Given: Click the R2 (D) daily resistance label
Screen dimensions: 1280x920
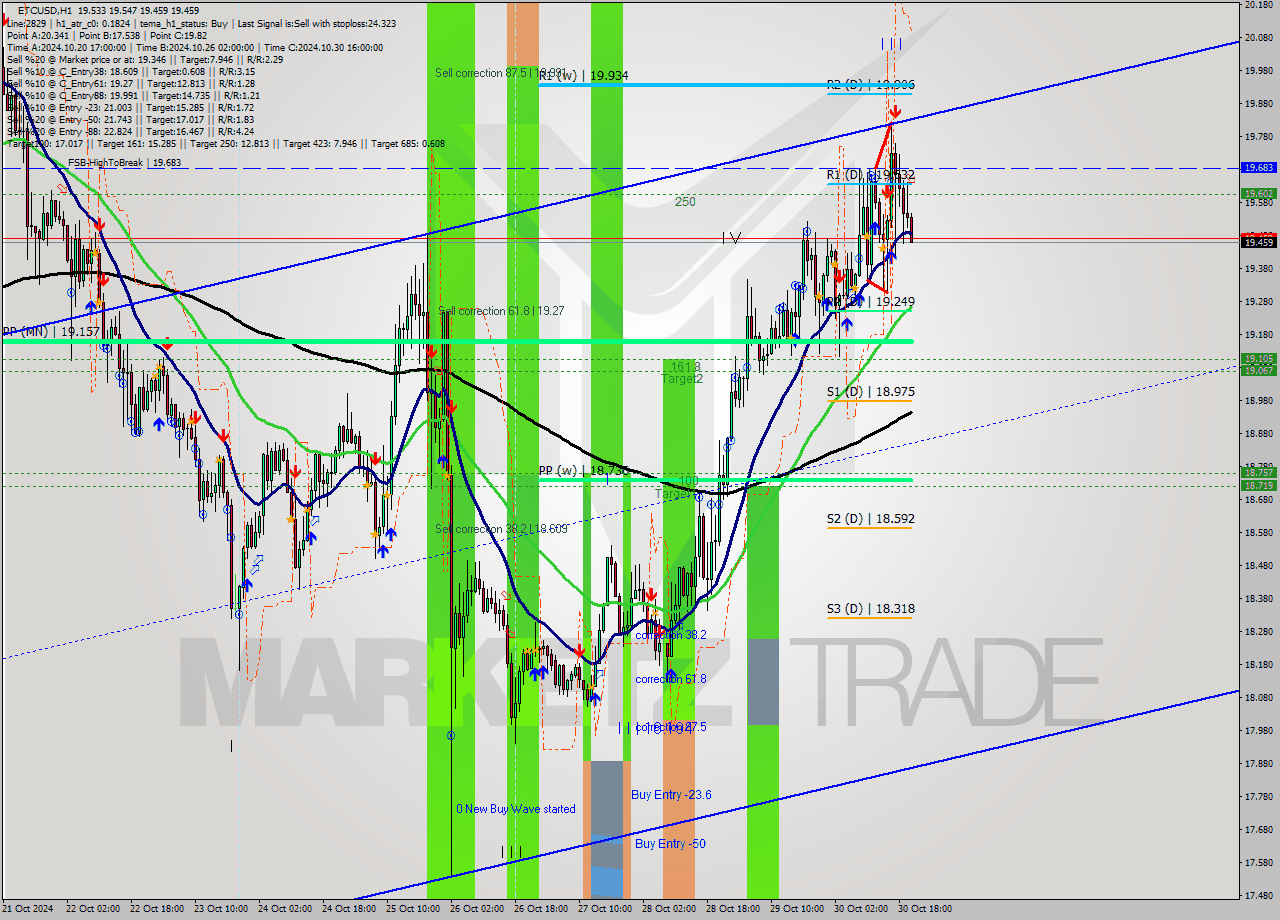Looking at the screenshot, I should 870,85.
